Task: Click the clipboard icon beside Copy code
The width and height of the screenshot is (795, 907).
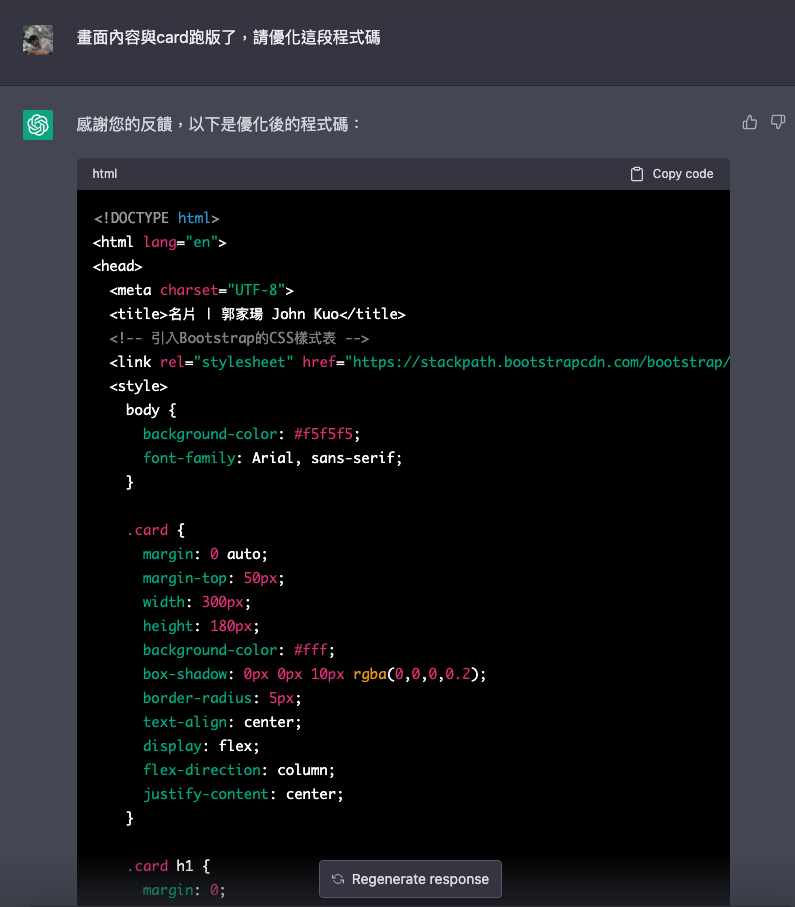Action: [x=637, y=174]
